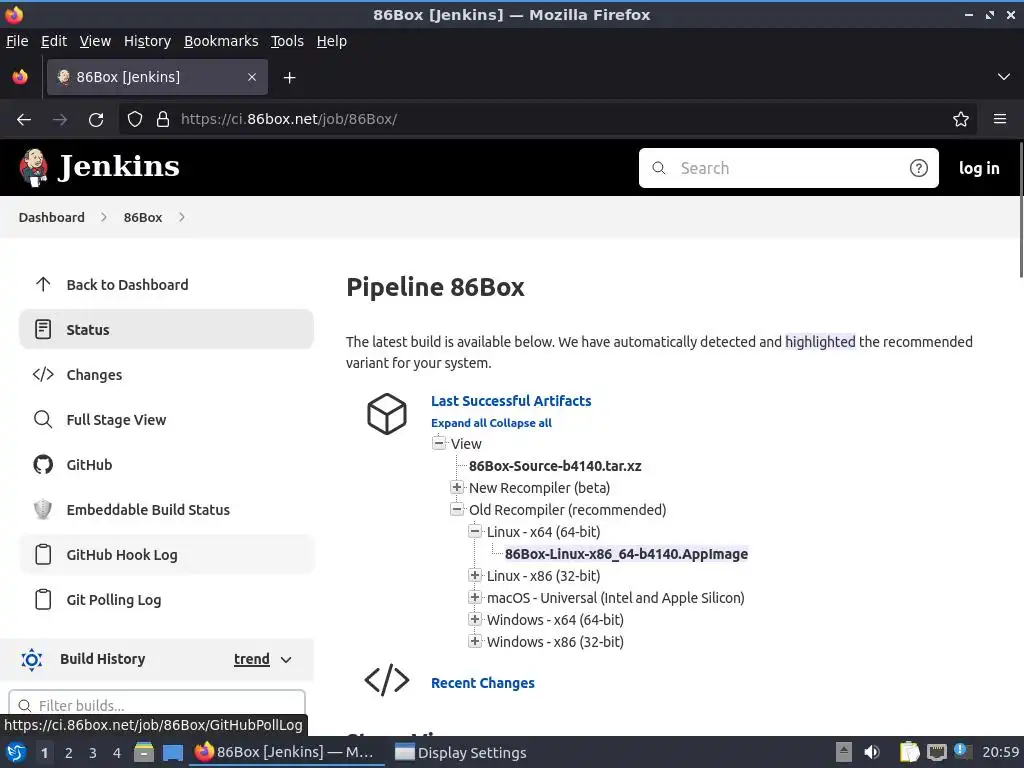Reload the page with the refresh icon
Screen dimensions: 1024x768
click(96, 119)
